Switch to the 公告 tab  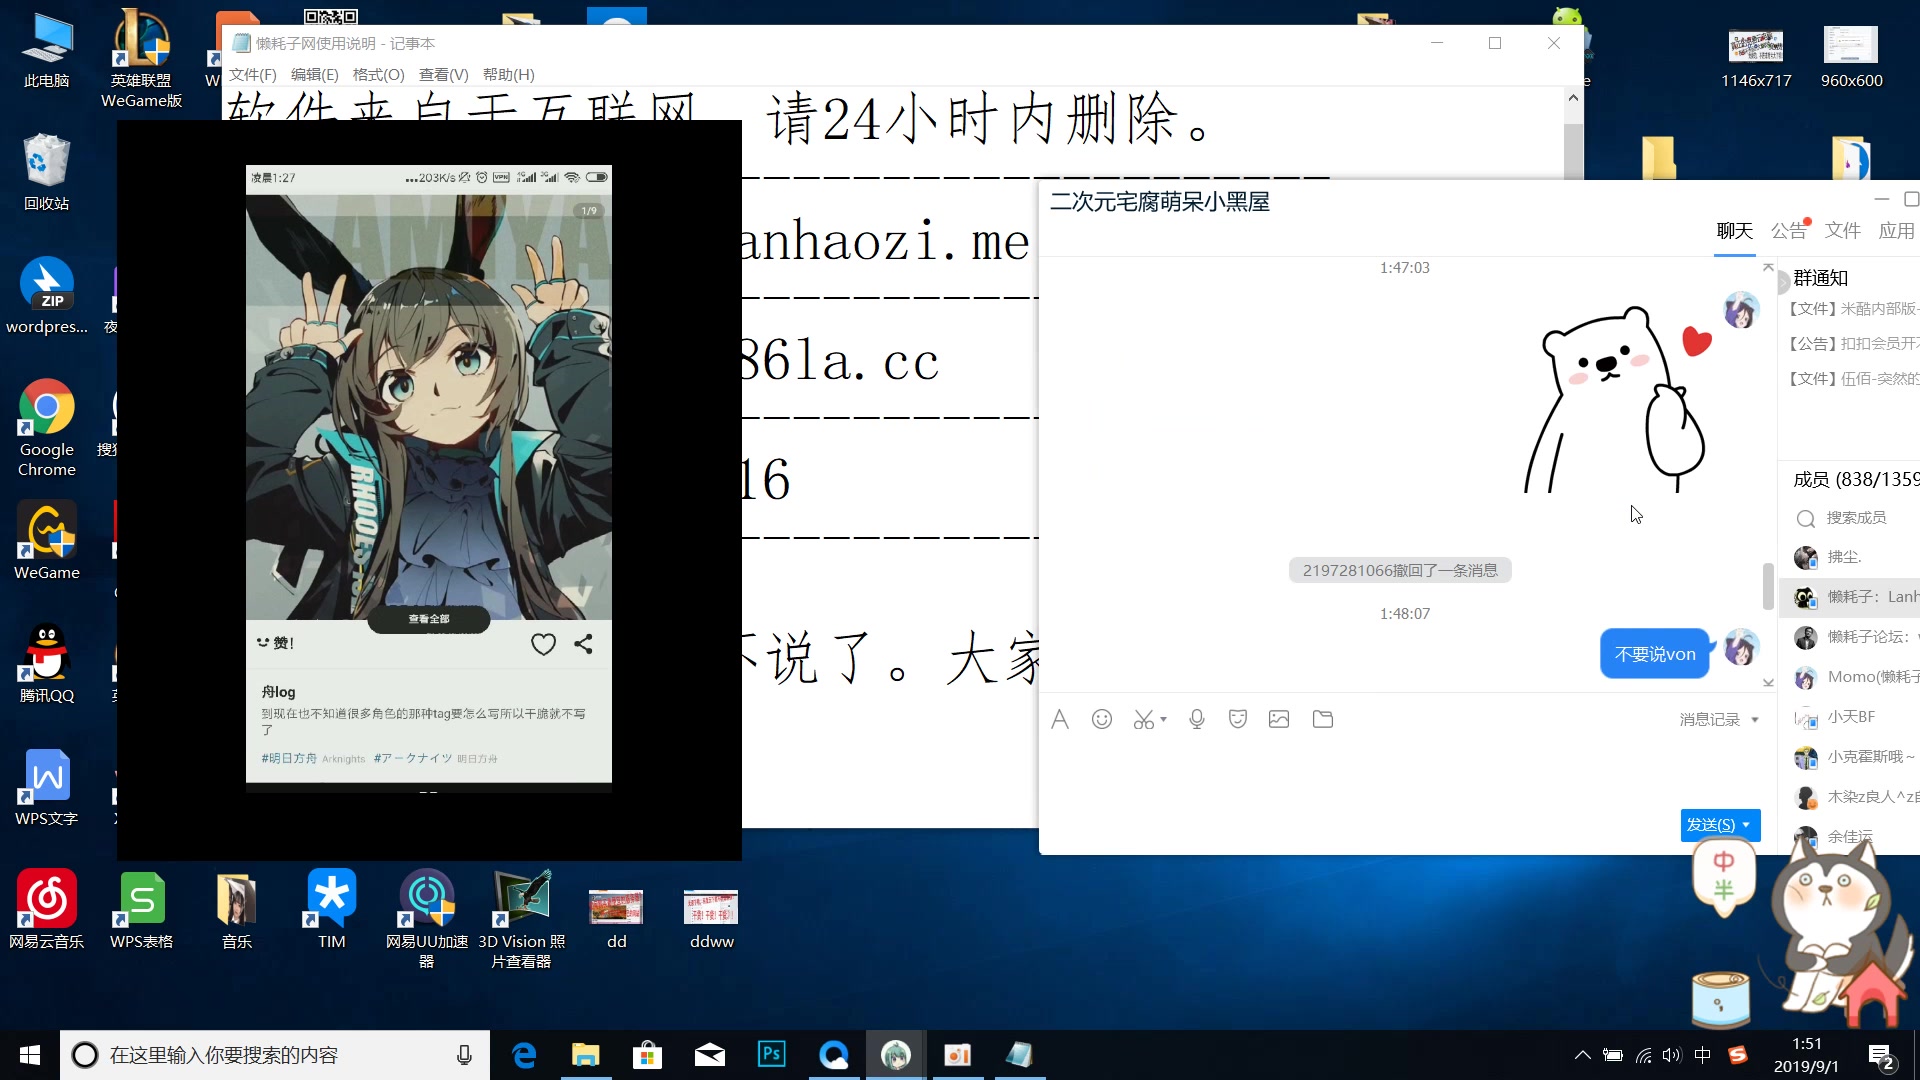[1789, 231]
